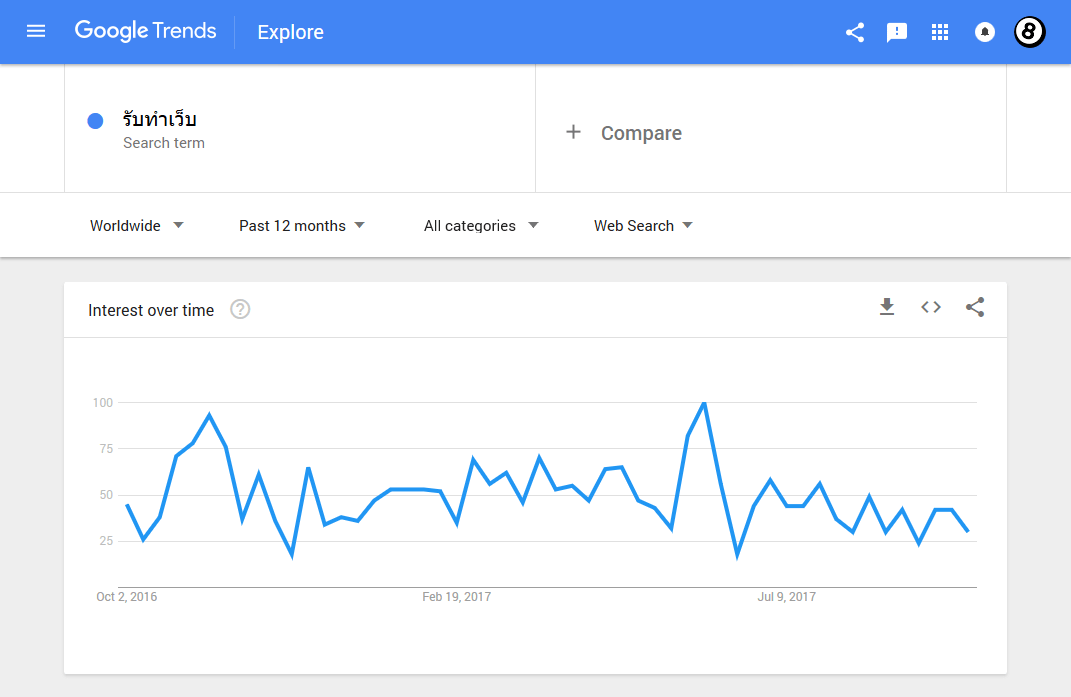1071x697 pixels.
Task: Click the highest peak on trend line
Action: (704, 403)
